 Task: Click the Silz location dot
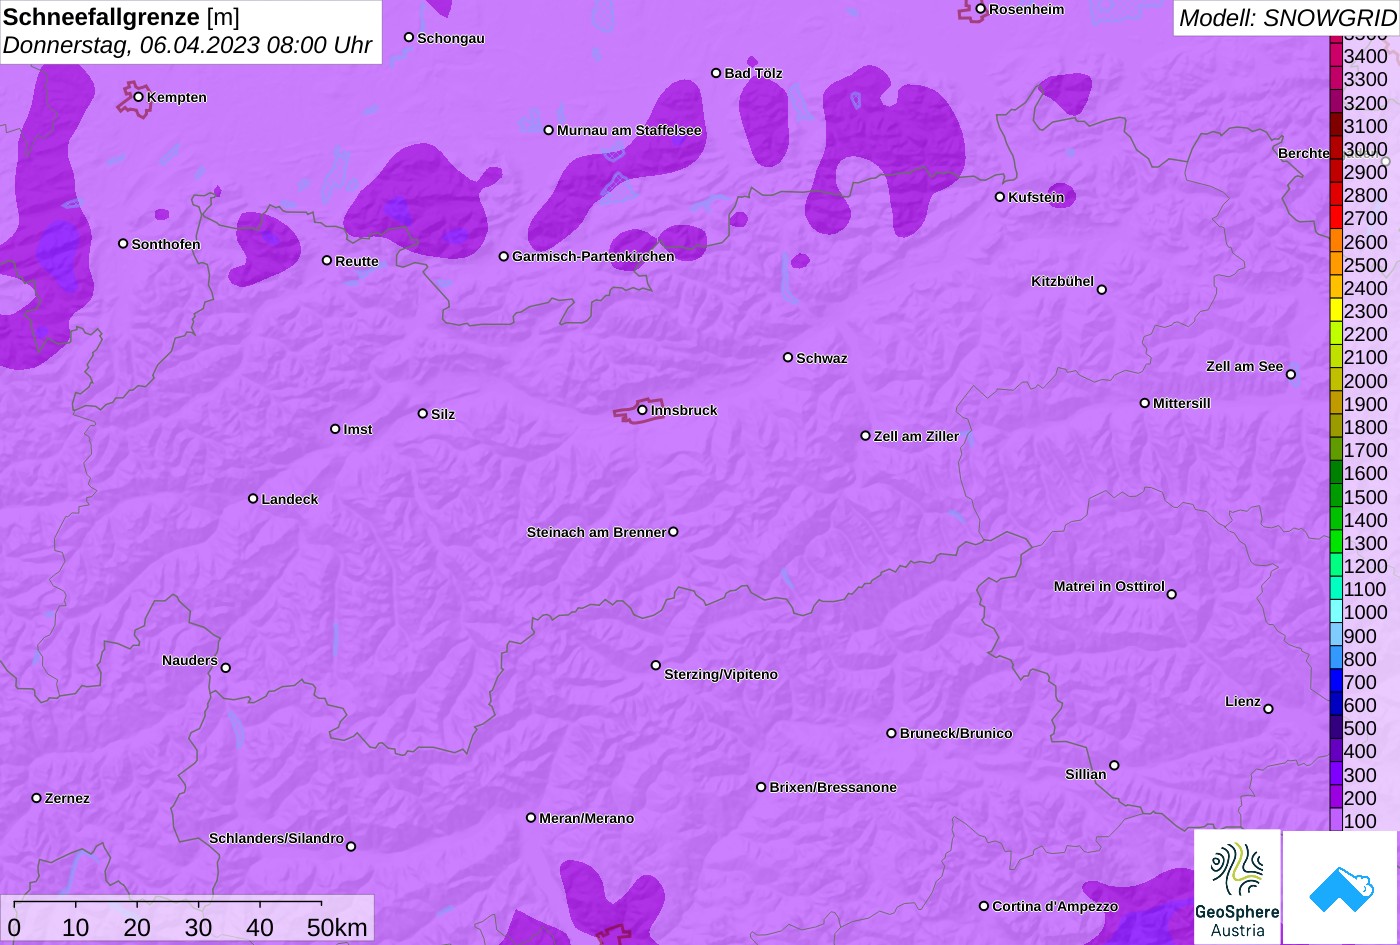point(423,414)
